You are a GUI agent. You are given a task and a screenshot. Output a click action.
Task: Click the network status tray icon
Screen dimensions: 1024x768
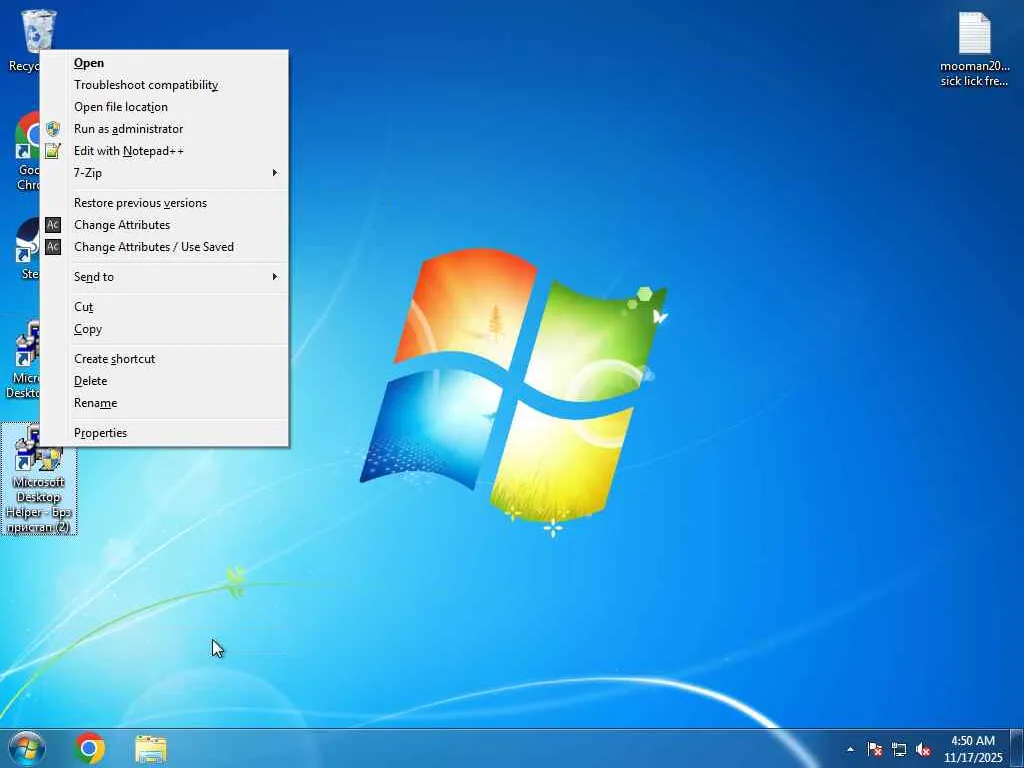click(899, 749)
